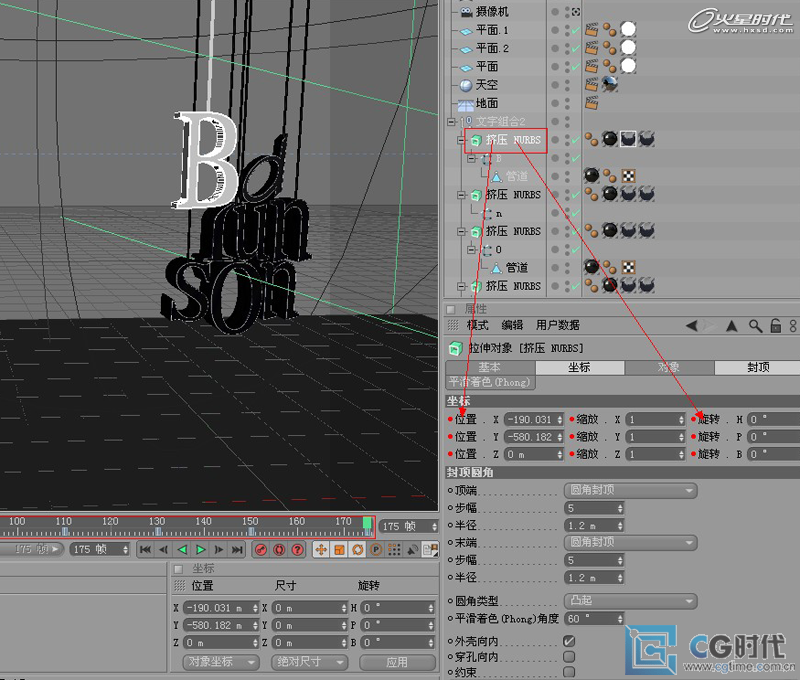
Task: Open the timeline options page icon
Action: [430, 549]
